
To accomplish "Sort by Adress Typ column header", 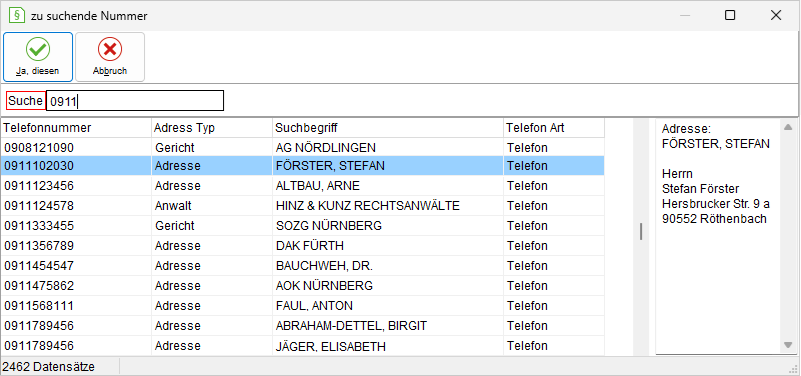I will (212, 128).
